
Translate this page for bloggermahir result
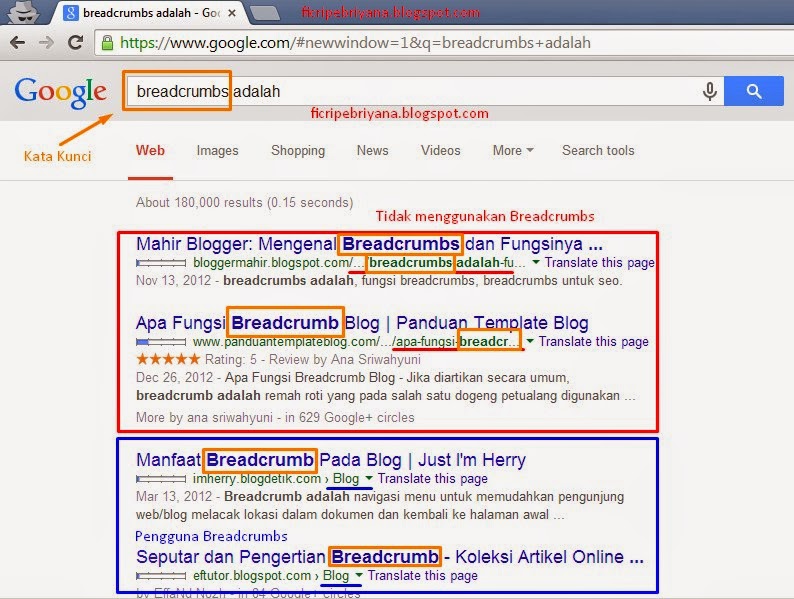click(600, 262)
